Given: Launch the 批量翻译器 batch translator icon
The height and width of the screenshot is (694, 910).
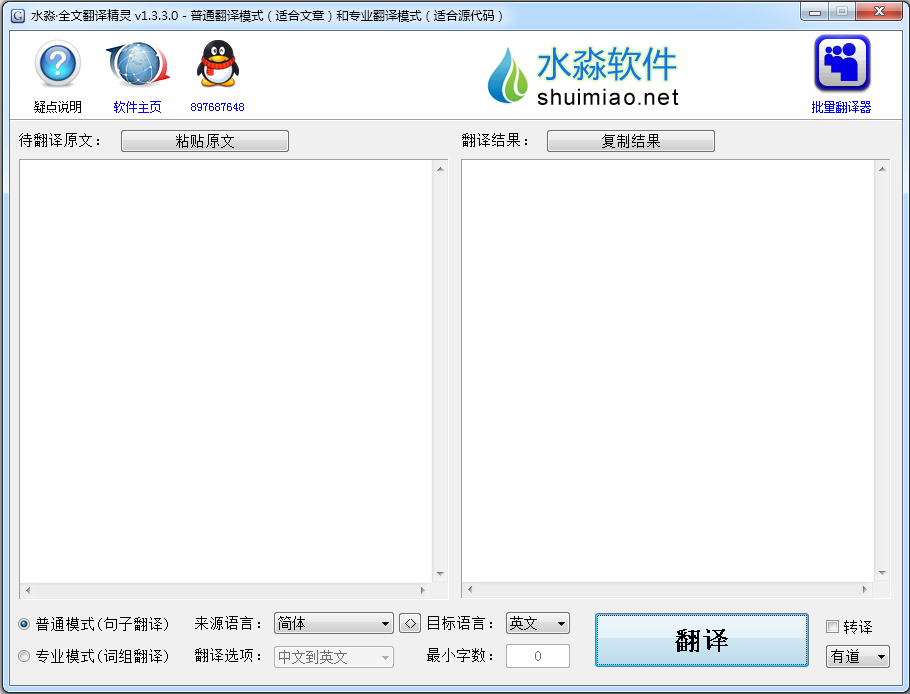Looking at the screenshot, I should tap(844, 62).
